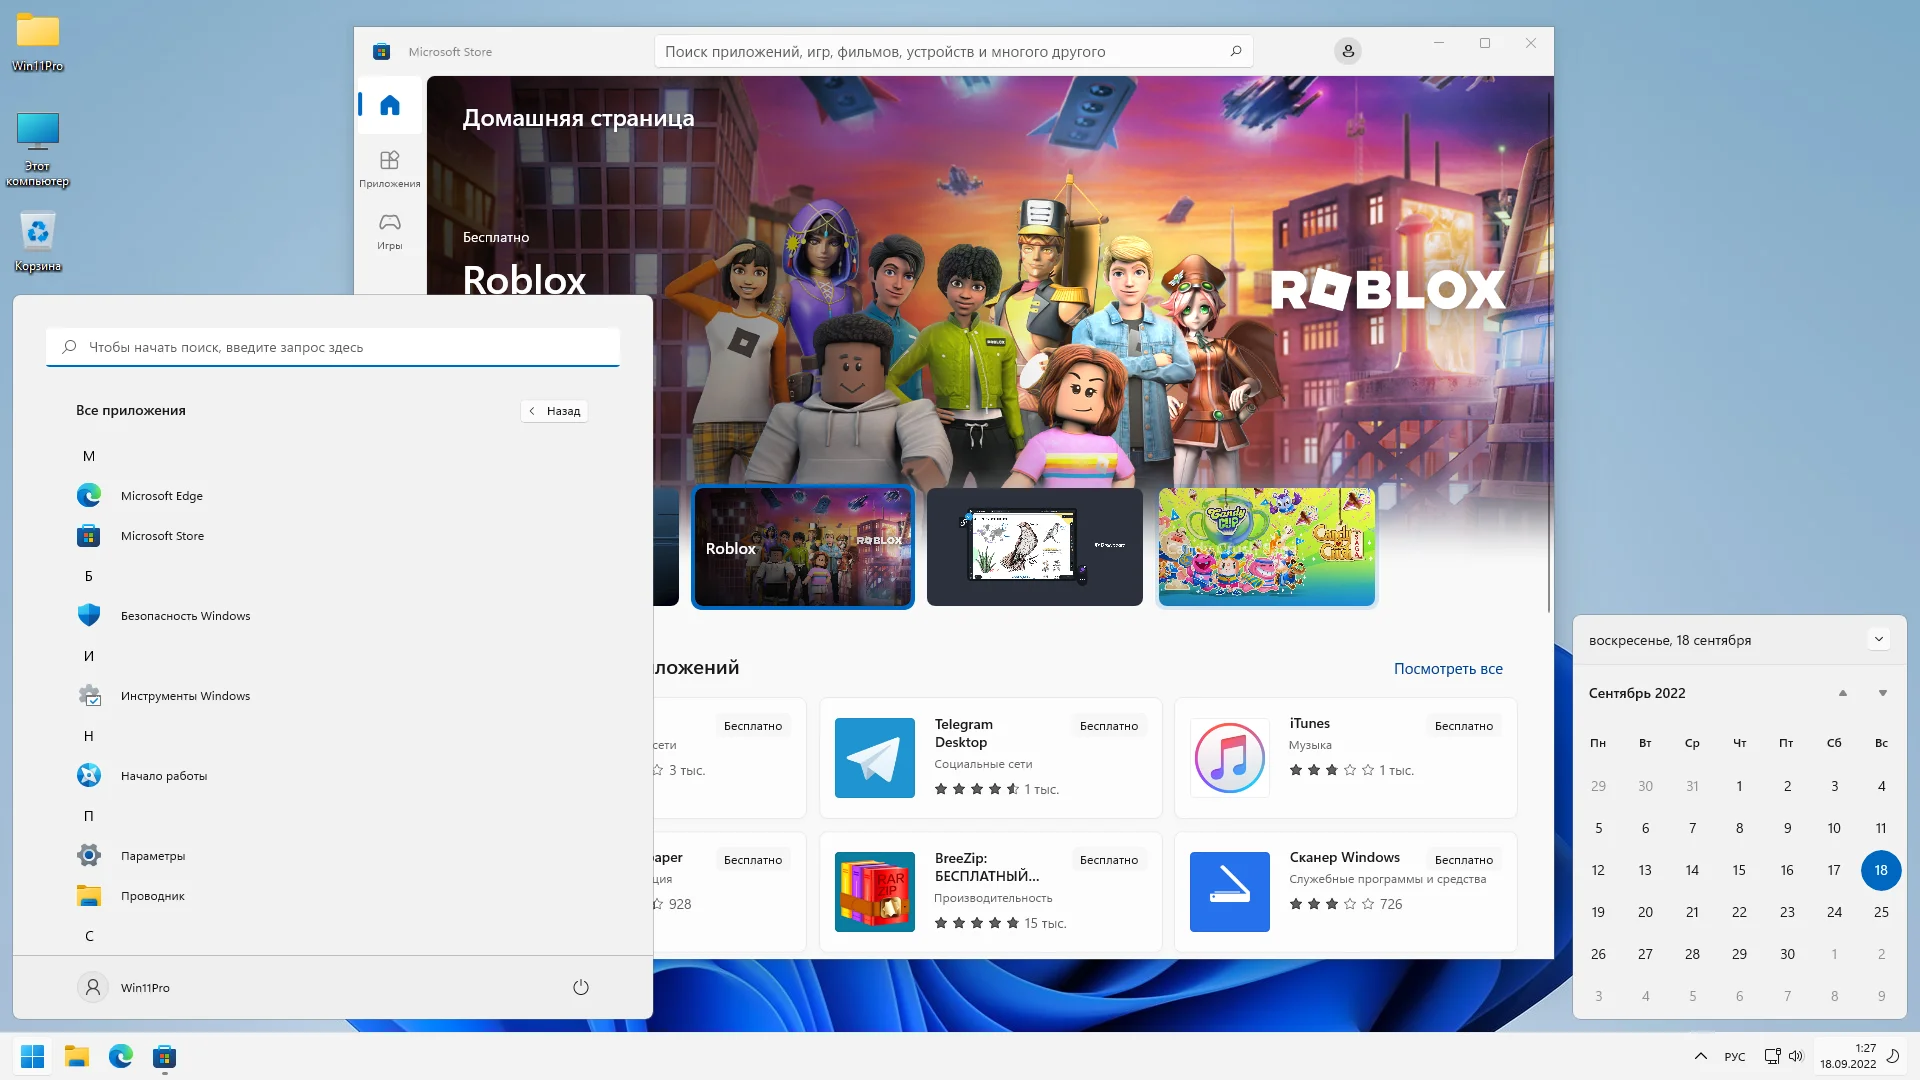Click the Back button in Start menu
The image size is (1920, 1080).
coord(554,411)
